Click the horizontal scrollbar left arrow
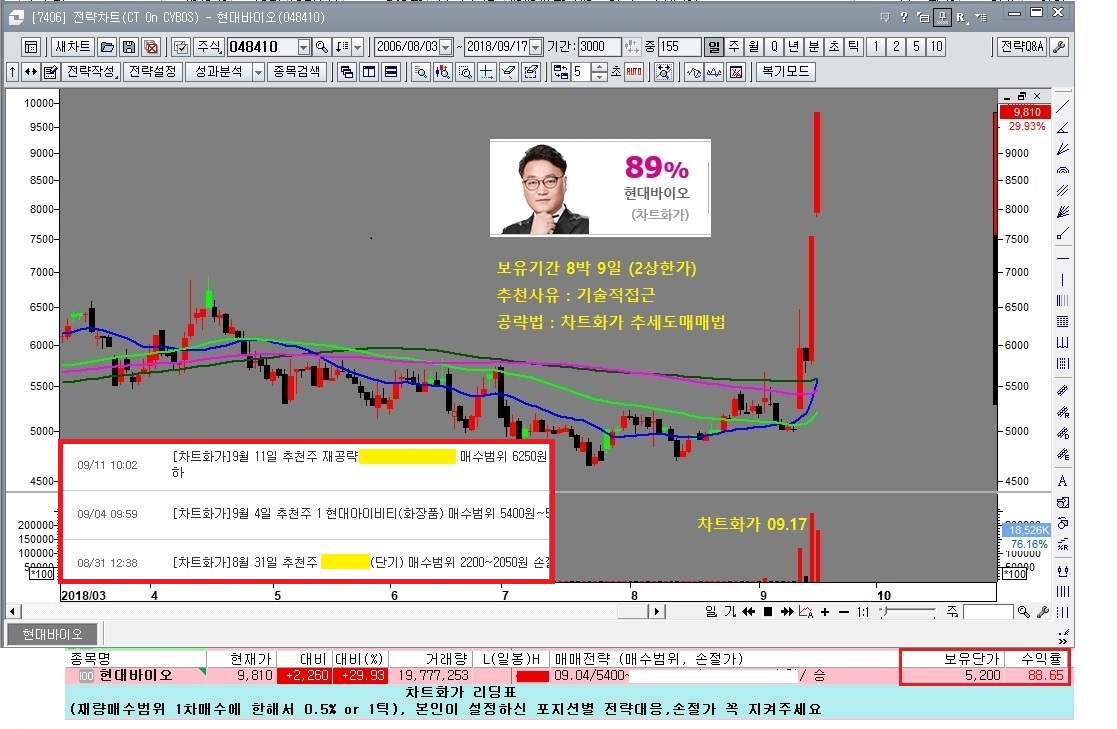 coord(14,611)
